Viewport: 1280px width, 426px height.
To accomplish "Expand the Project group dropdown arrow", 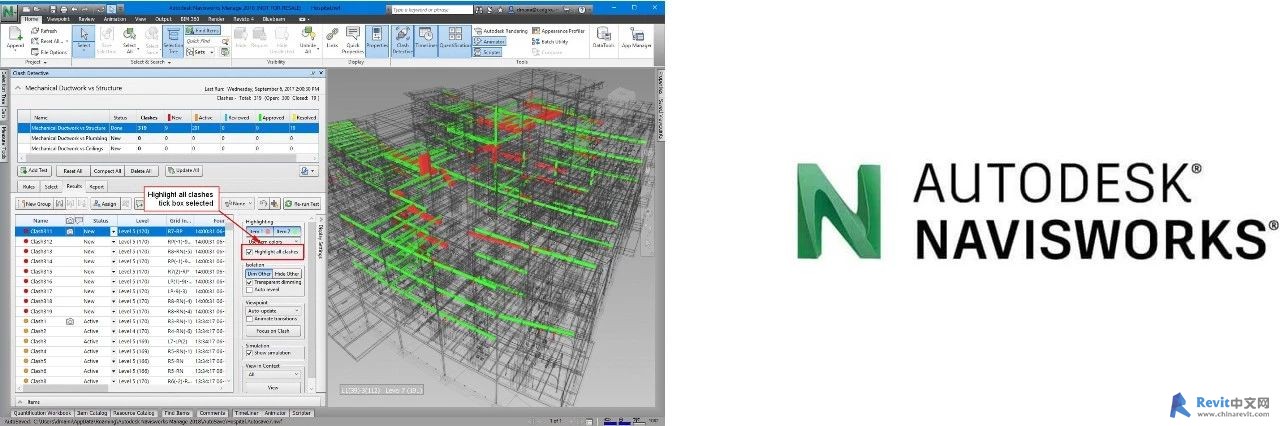I will [x=44, y=62].
